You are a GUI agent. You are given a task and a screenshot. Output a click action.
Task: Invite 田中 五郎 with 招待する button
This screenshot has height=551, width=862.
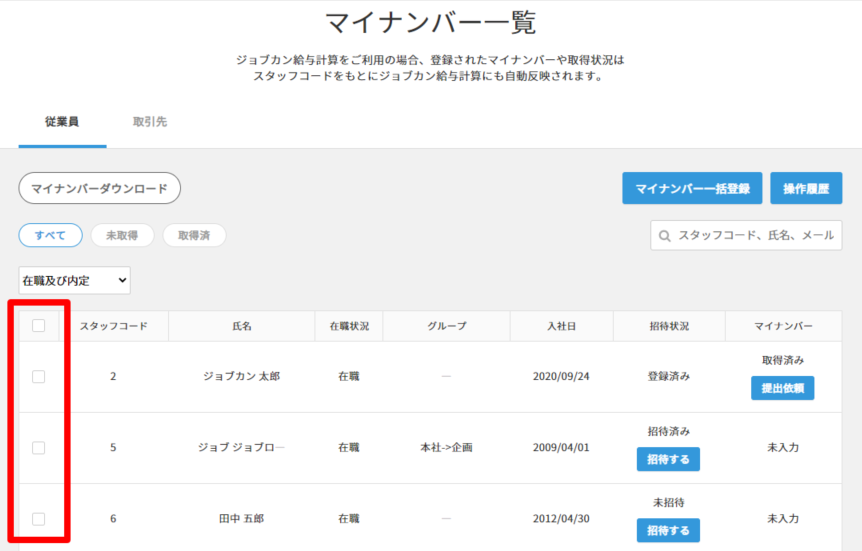tap(668, 530)
